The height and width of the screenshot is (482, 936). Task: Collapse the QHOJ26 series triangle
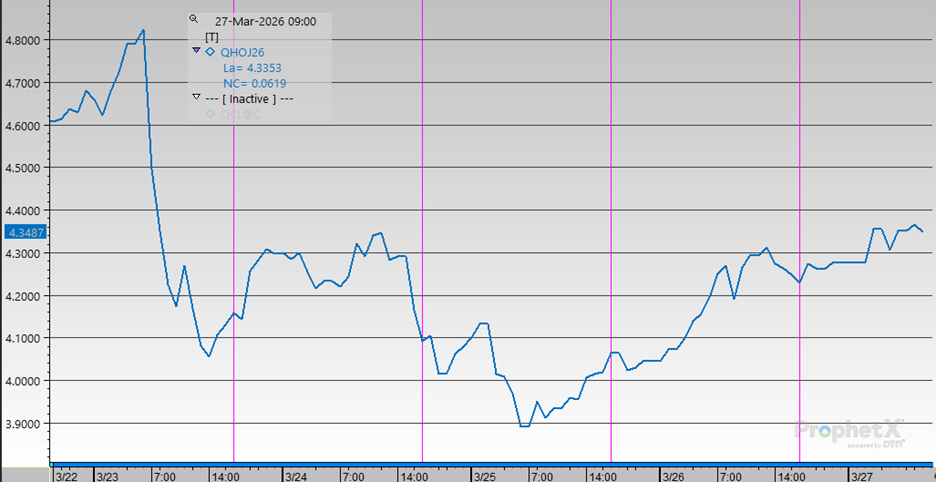196,51
